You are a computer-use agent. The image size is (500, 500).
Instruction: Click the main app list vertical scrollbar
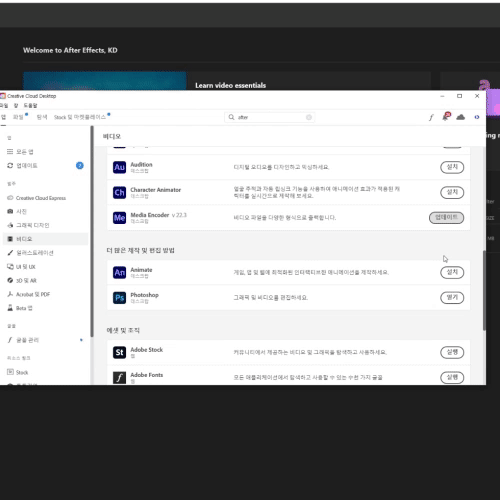click(484, 290)
